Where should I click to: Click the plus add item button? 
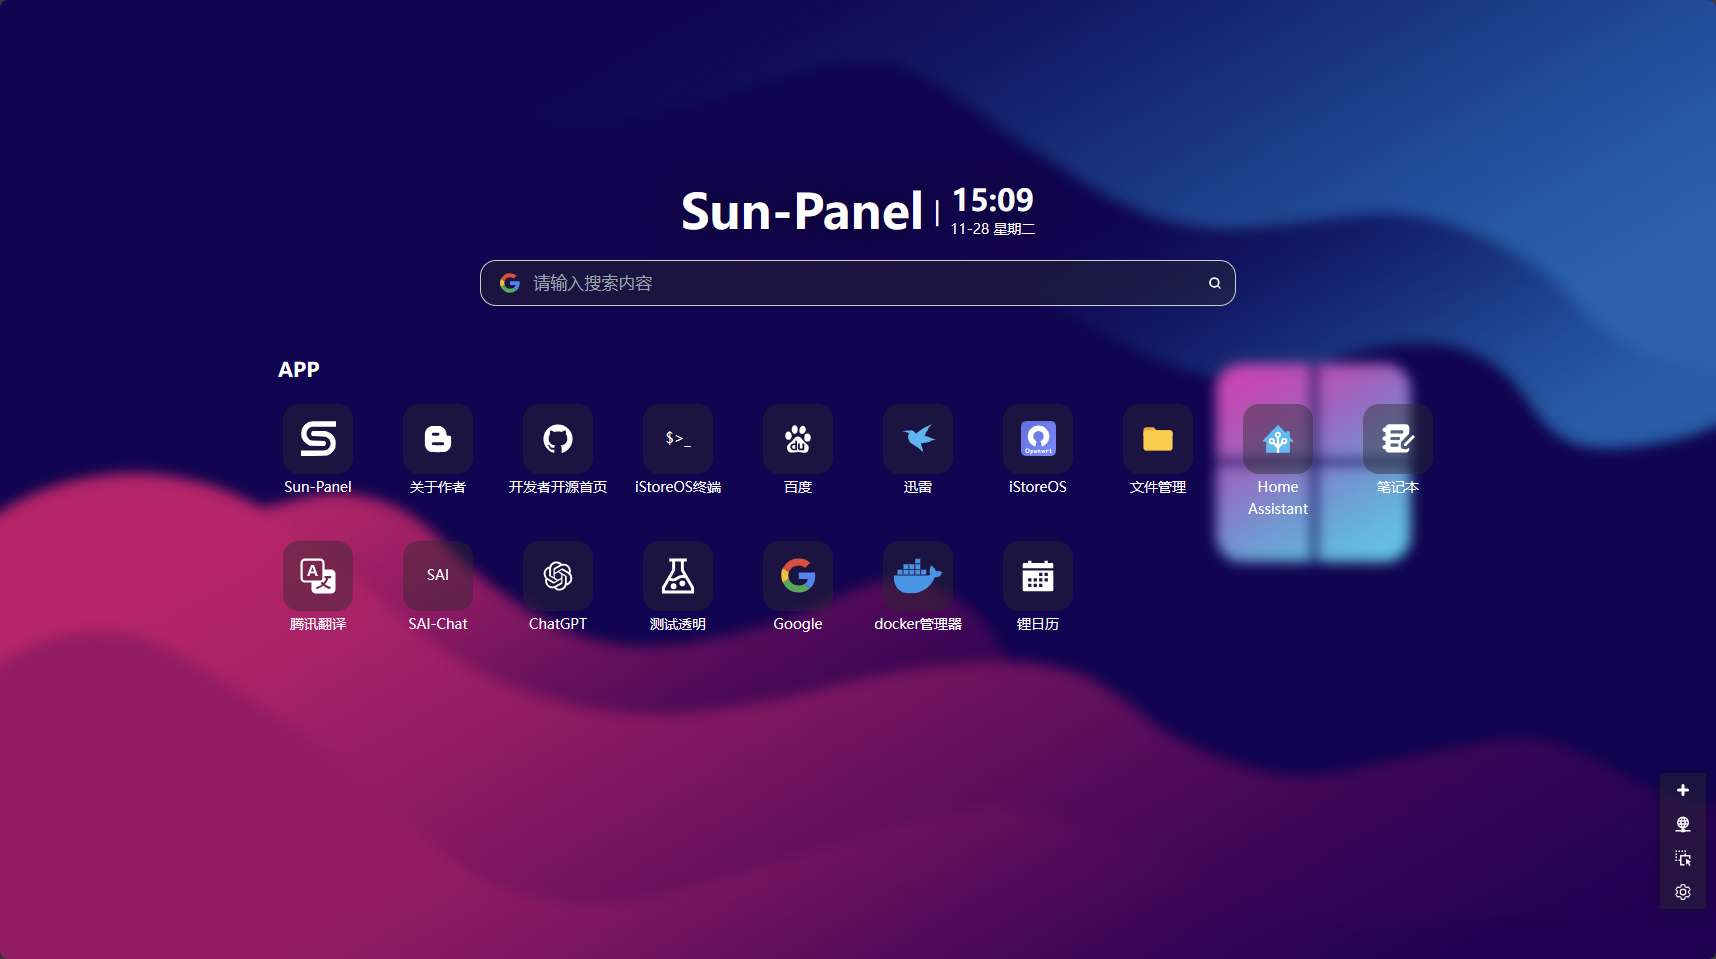(1683, 790)
